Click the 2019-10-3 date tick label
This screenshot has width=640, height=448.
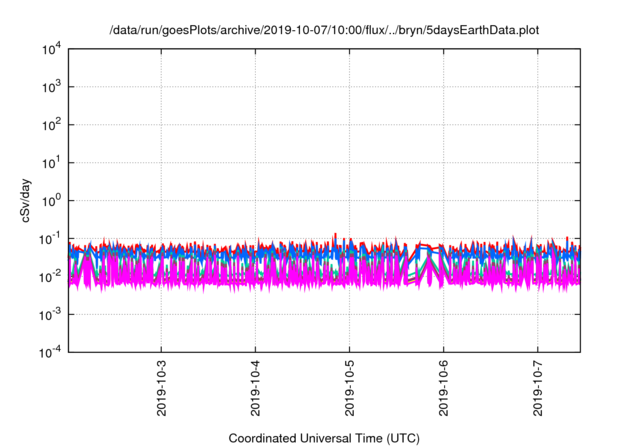(162, 388)
